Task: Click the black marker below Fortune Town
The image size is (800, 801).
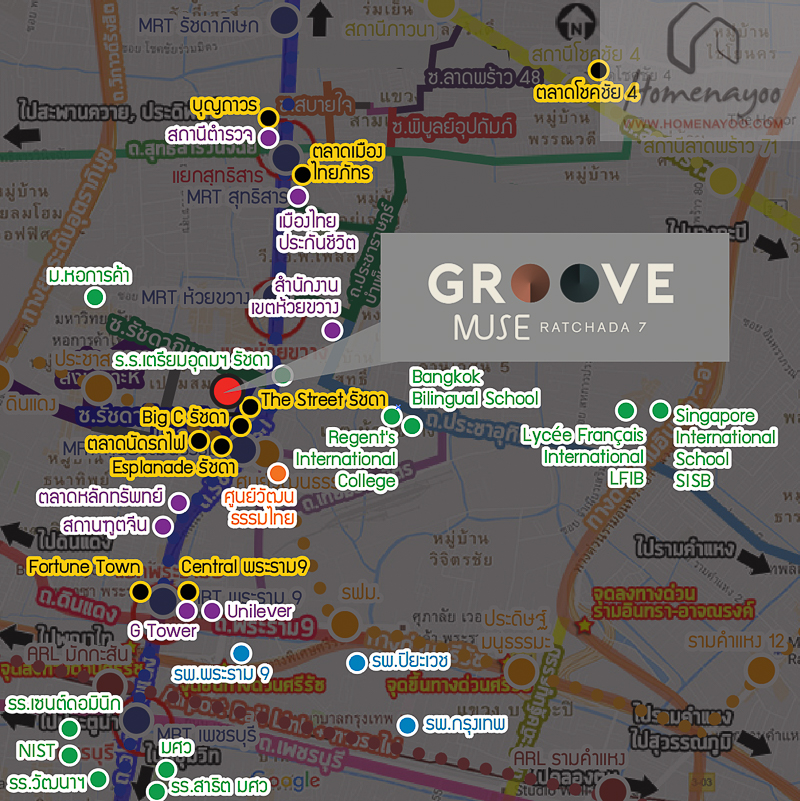Action: [x=140, y=592]
